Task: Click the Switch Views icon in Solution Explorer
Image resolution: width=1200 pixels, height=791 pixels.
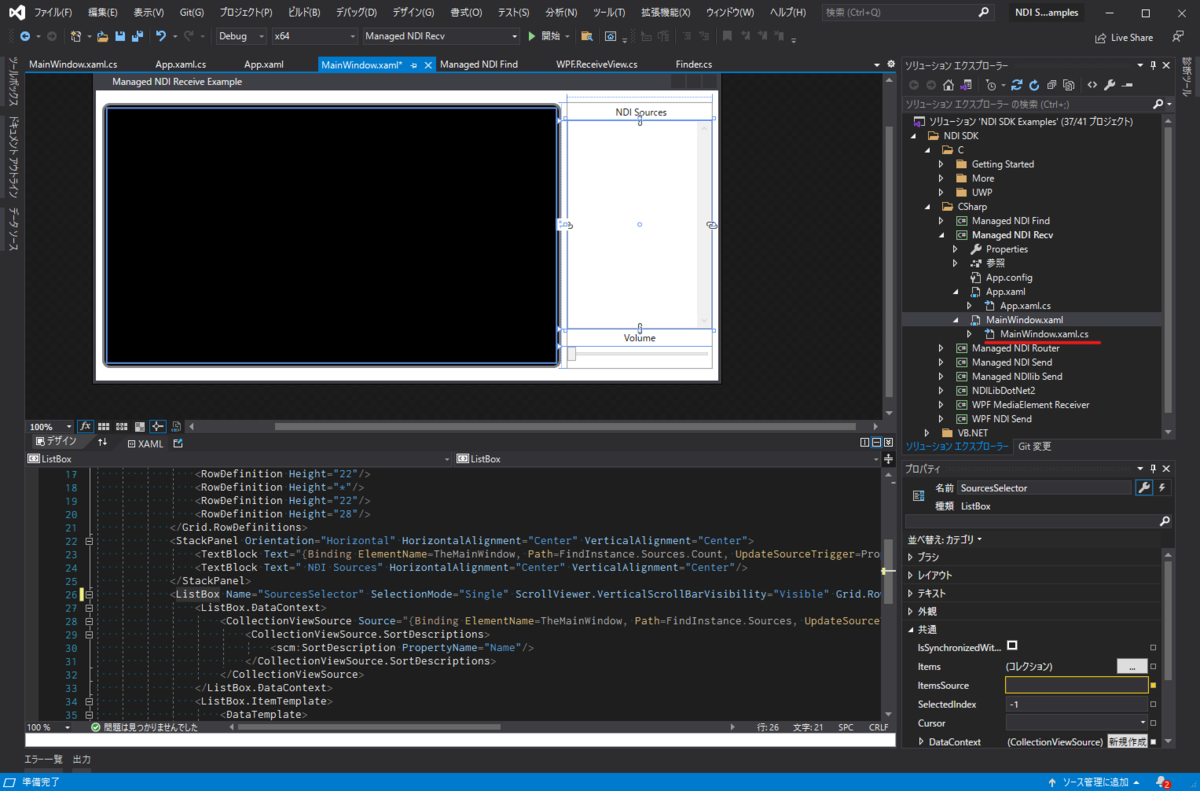Action: point(967,85)
